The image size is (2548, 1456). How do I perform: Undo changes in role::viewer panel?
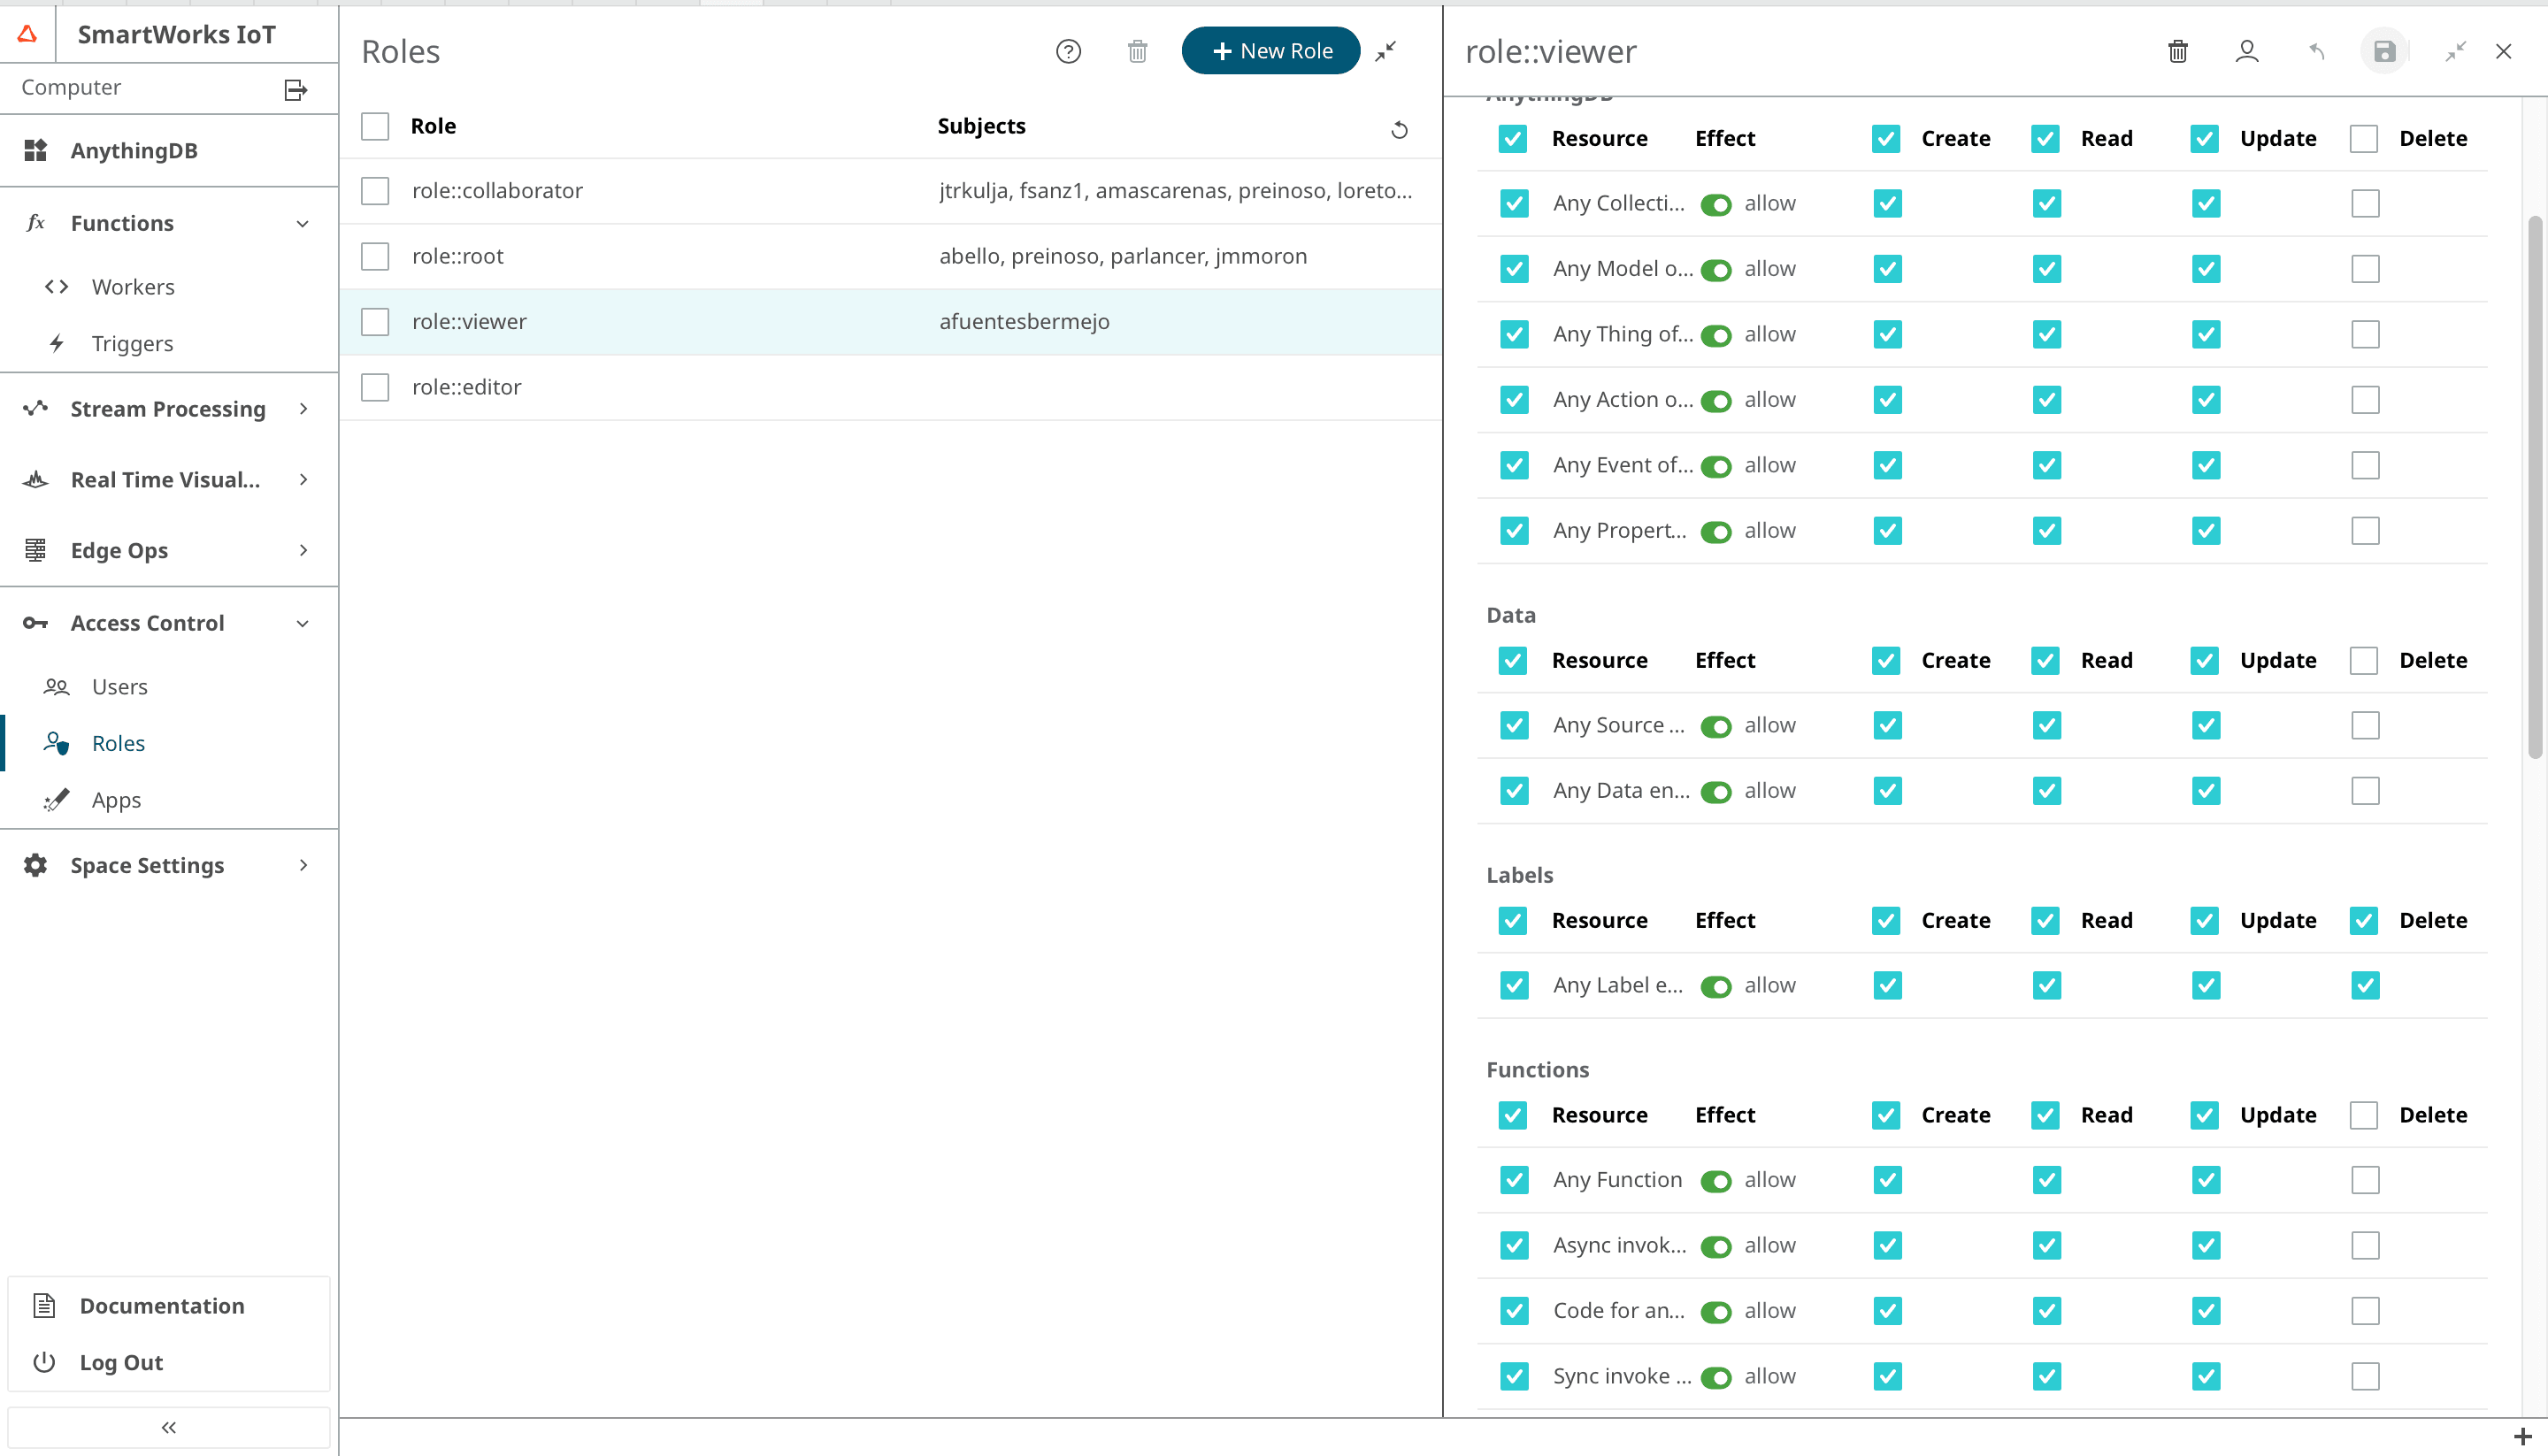click(2315, 51)
